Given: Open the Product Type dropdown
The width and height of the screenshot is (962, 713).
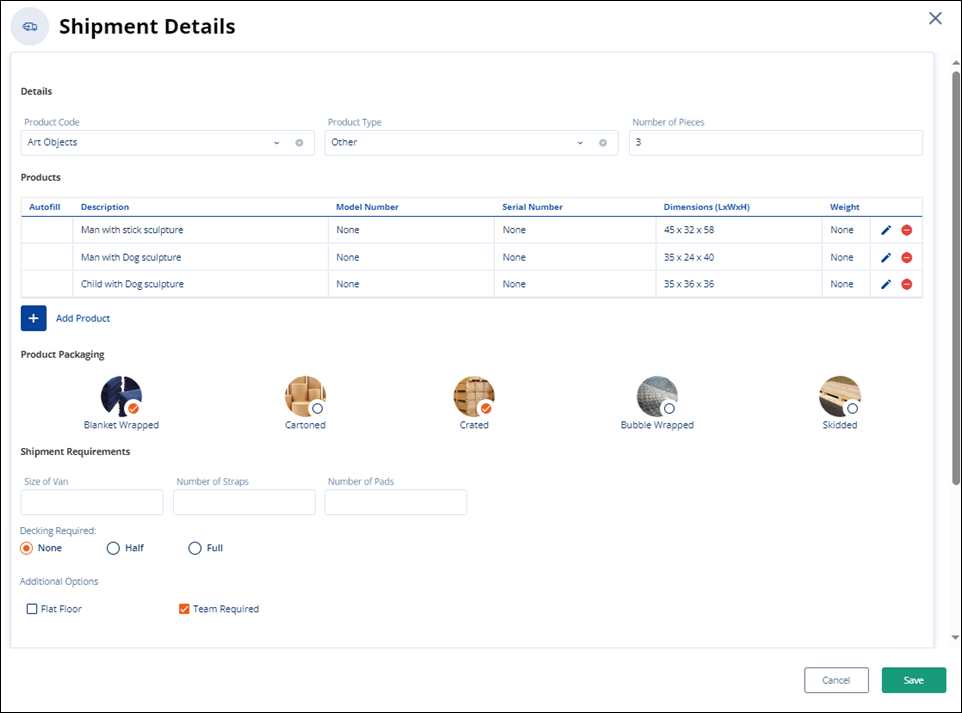Looking at the screenshot, I should pos(580,143).
